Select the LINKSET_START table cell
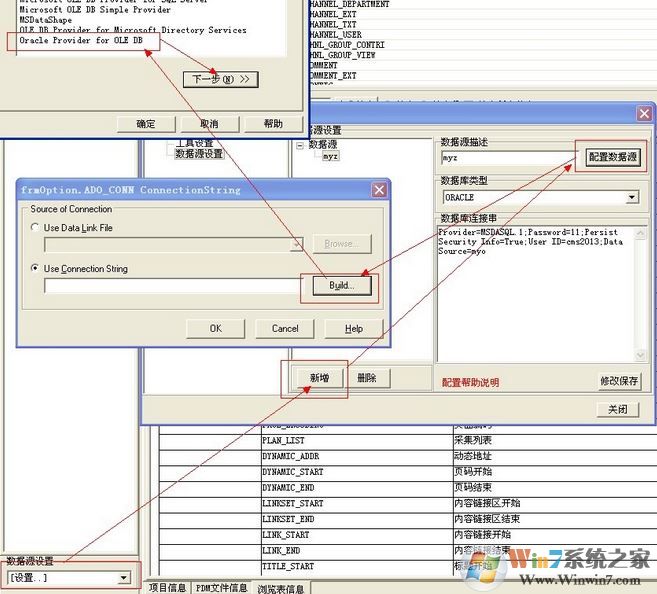 click(x=356, y=504)
